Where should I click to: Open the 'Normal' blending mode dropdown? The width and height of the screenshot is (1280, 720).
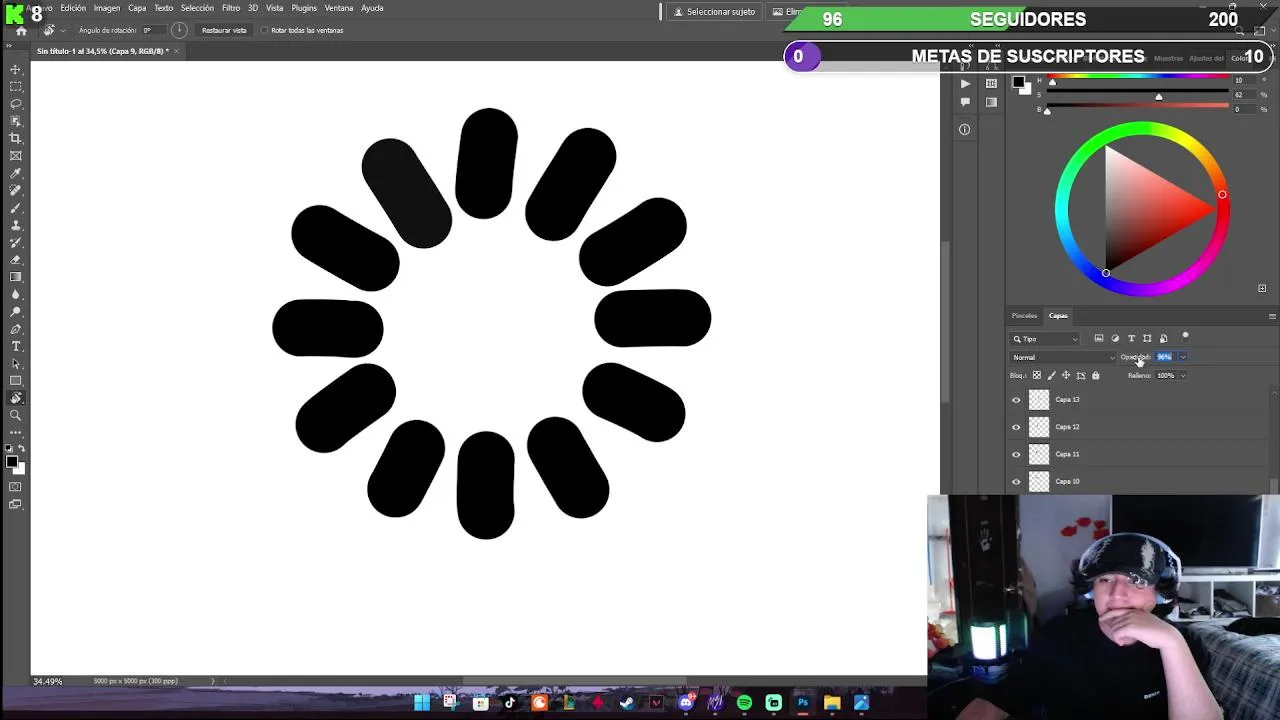(x=1063, y=357)
